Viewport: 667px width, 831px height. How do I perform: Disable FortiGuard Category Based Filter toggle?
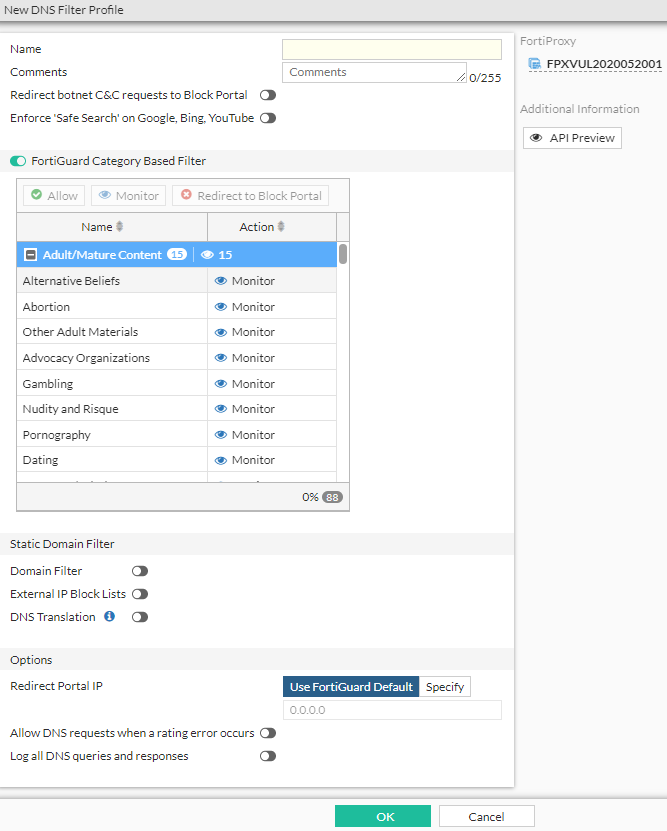click(18, 161)
